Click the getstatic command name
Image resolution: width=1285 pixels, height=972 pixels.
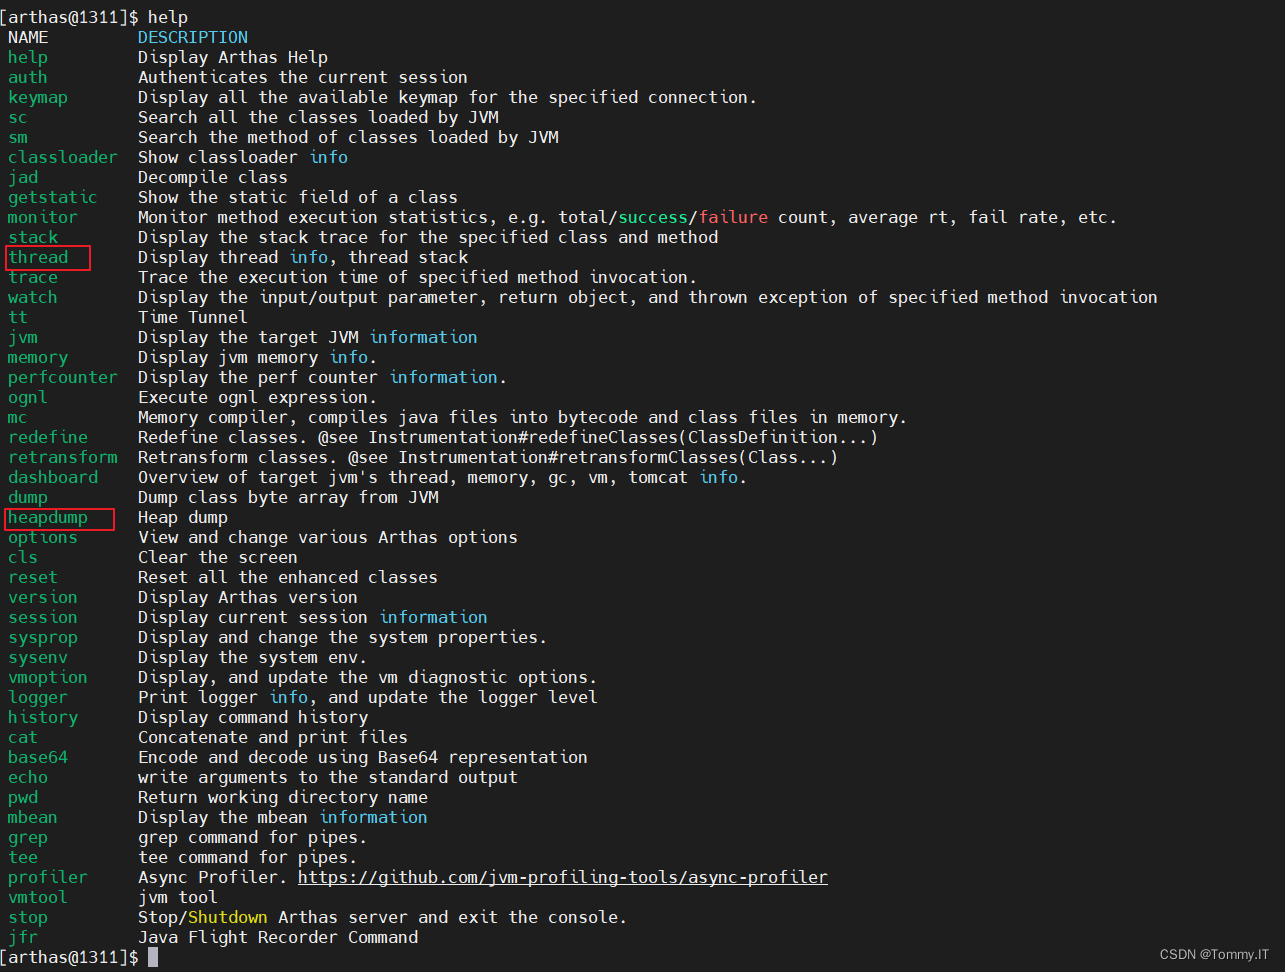pyautogui.click(x=52, y=197)
